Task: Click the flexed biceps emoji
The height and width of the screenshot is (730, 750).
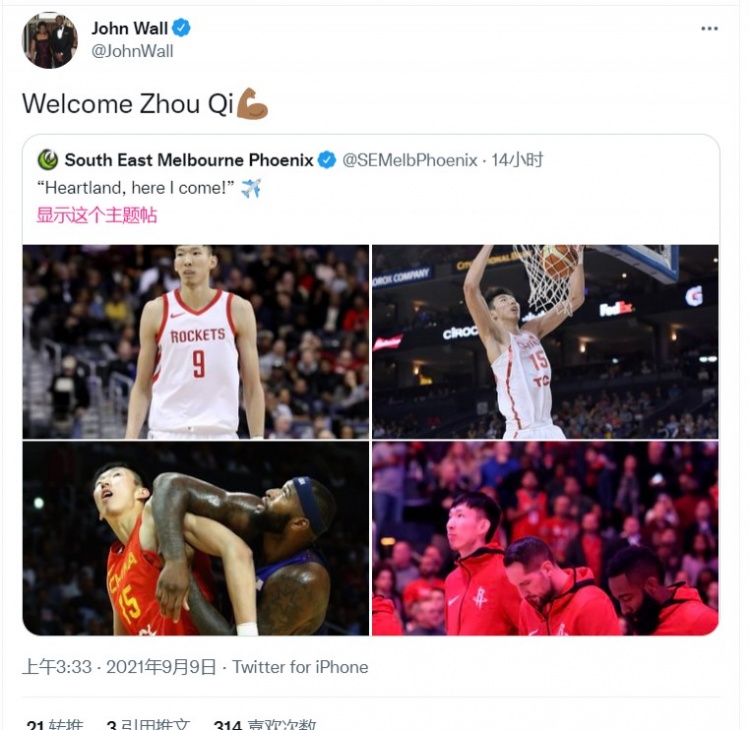Action: (x=252, y=103)
